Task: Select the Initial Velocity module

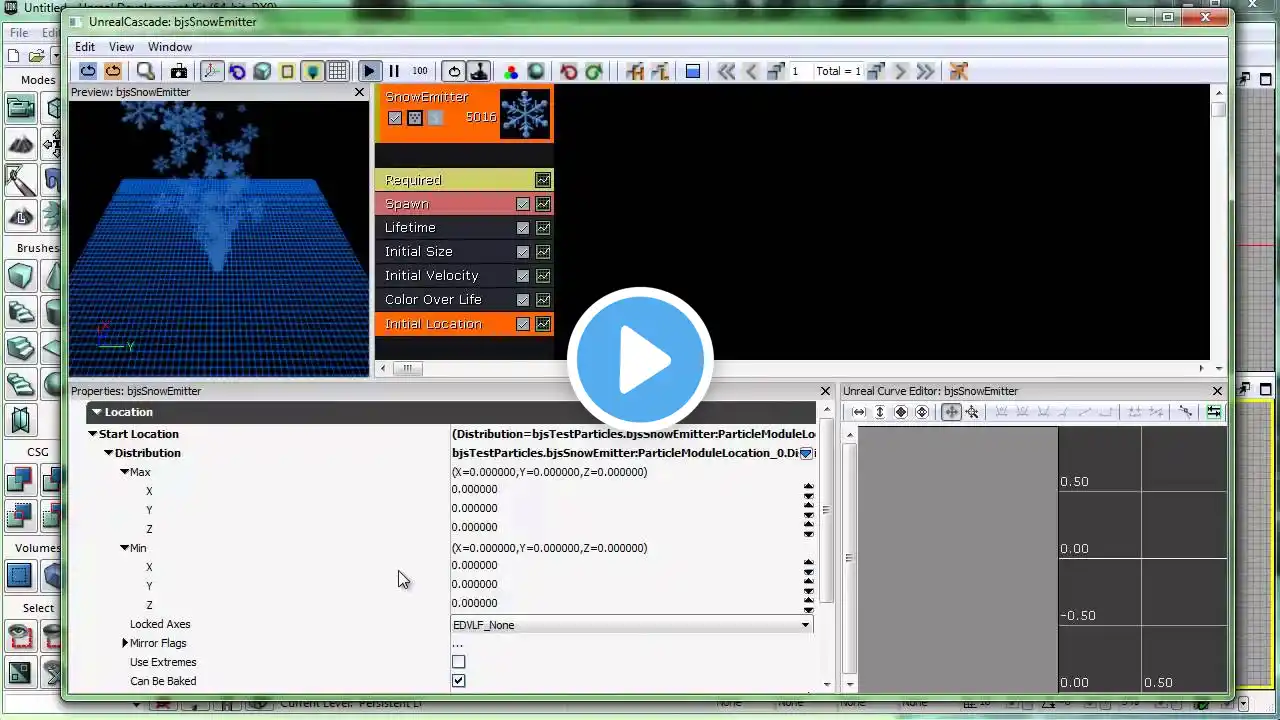Action: click(464, 276)
